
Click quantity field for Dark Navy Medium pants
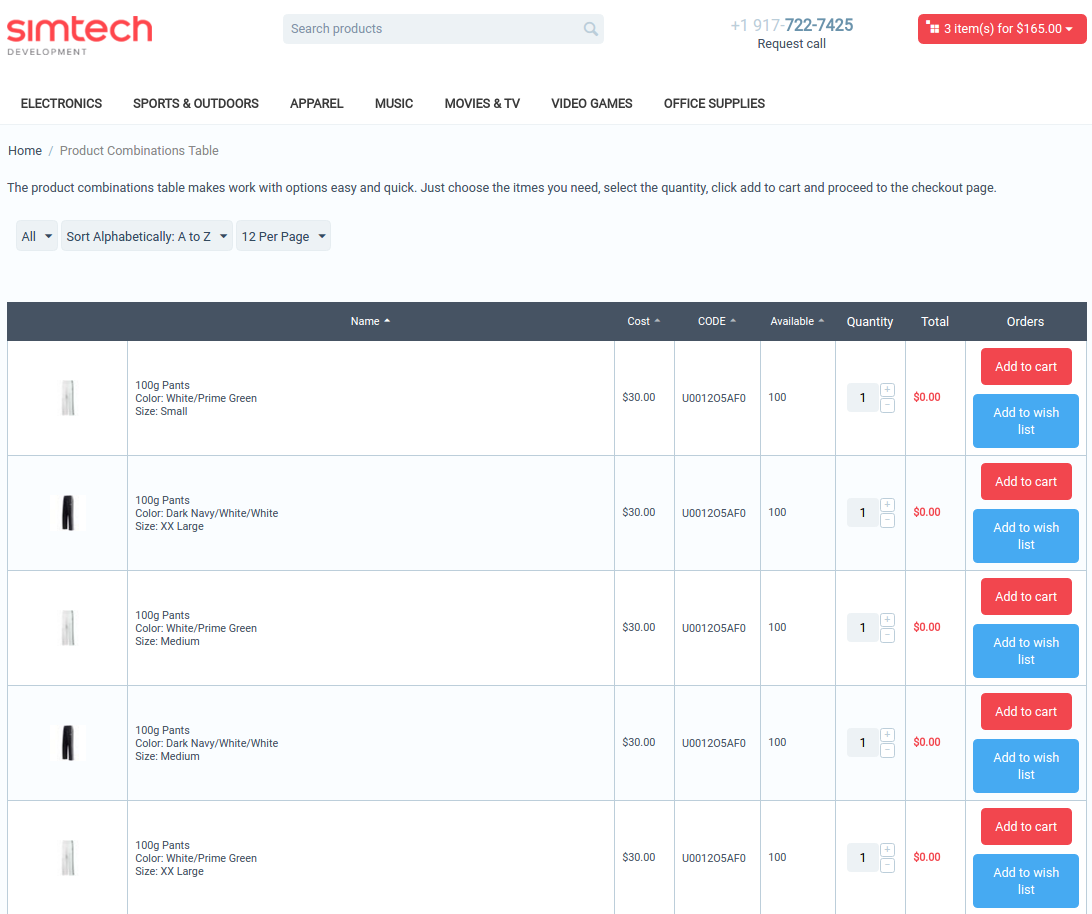[x=862, y=743]
